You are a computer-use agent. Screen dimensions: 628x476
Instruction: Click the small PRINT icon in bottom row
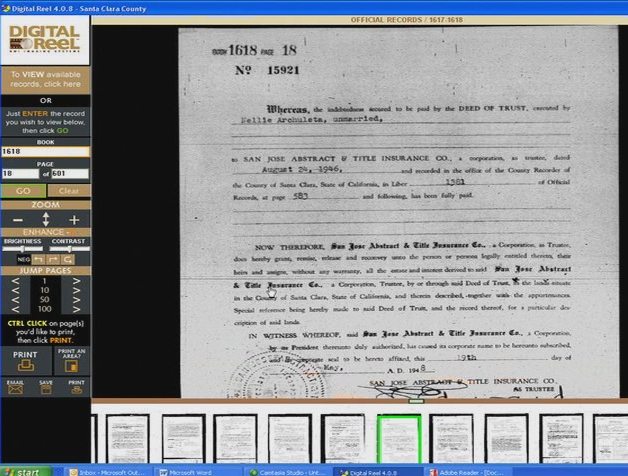click(76, 387)
